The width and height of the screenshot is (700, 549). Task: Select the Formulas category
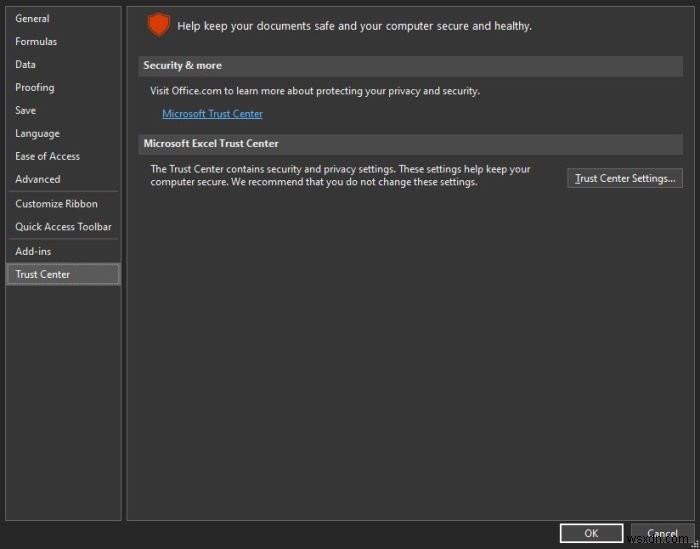[36, 41]
